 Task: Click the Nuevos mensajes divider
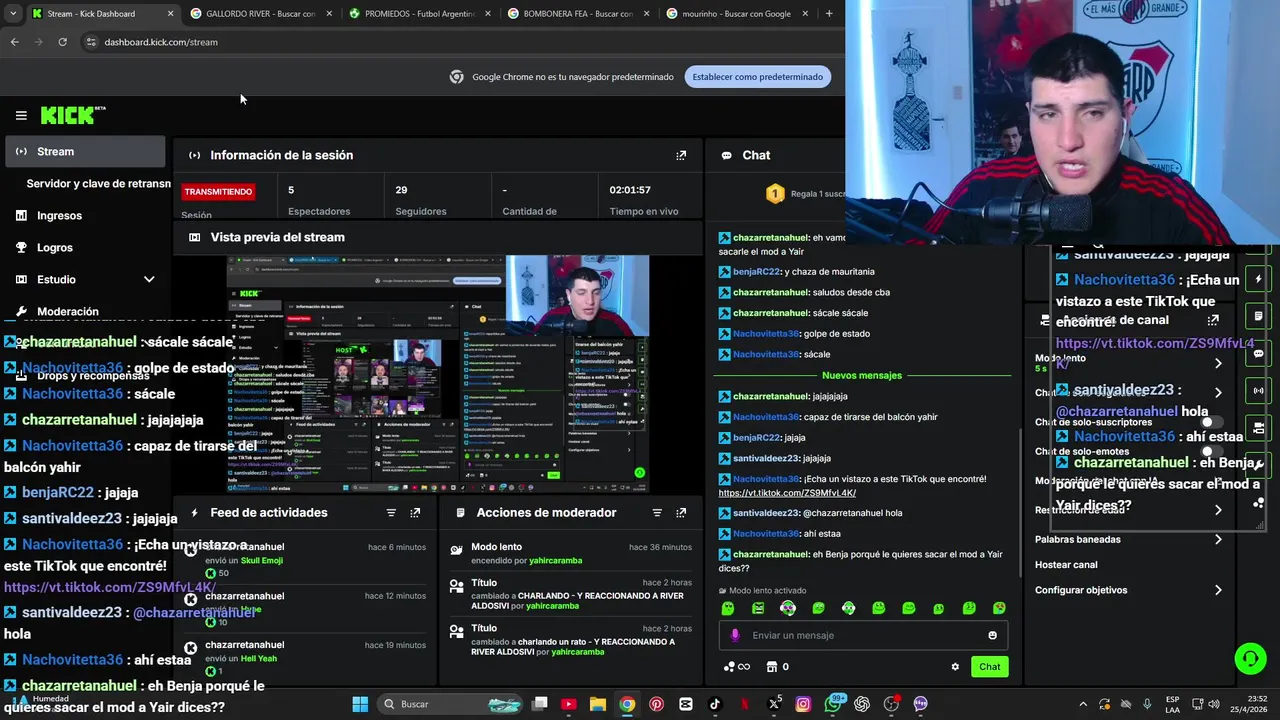click(862, 376)
